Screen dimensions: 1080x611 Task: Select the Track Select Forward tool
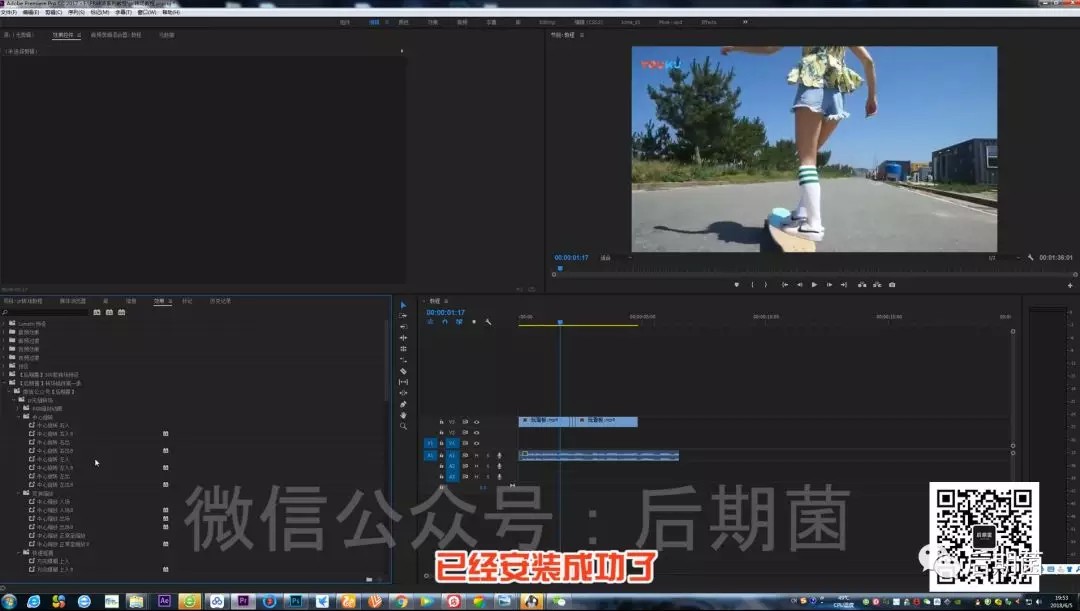point(403,316)
